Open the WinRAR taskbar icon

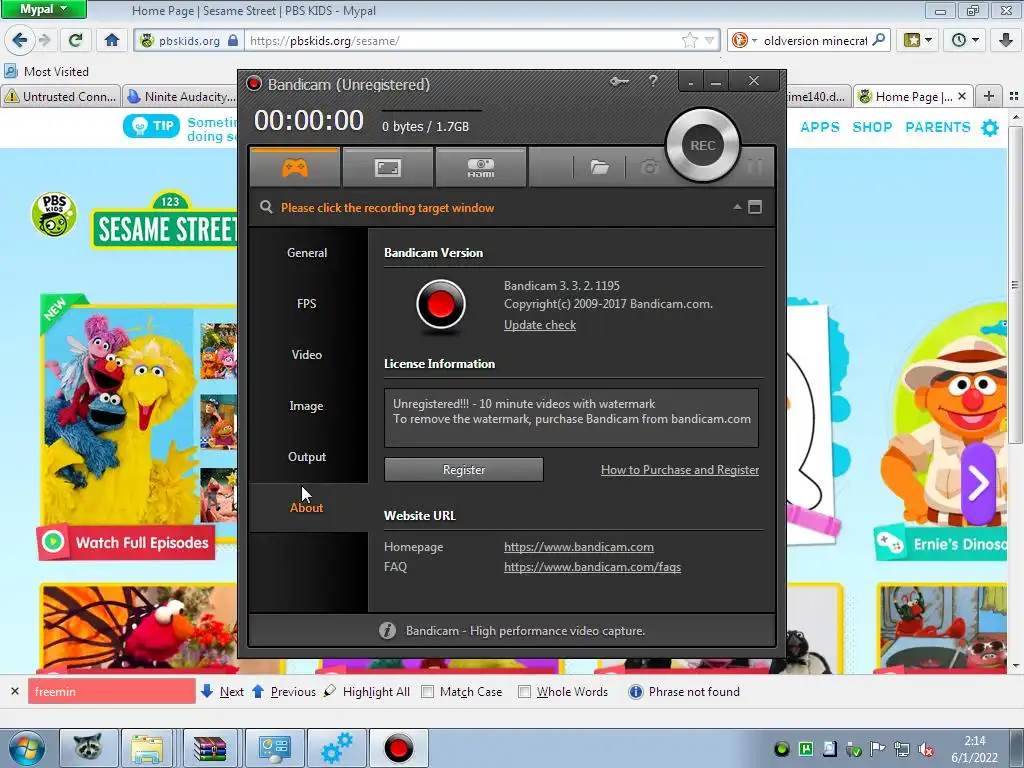coord(210,748)
